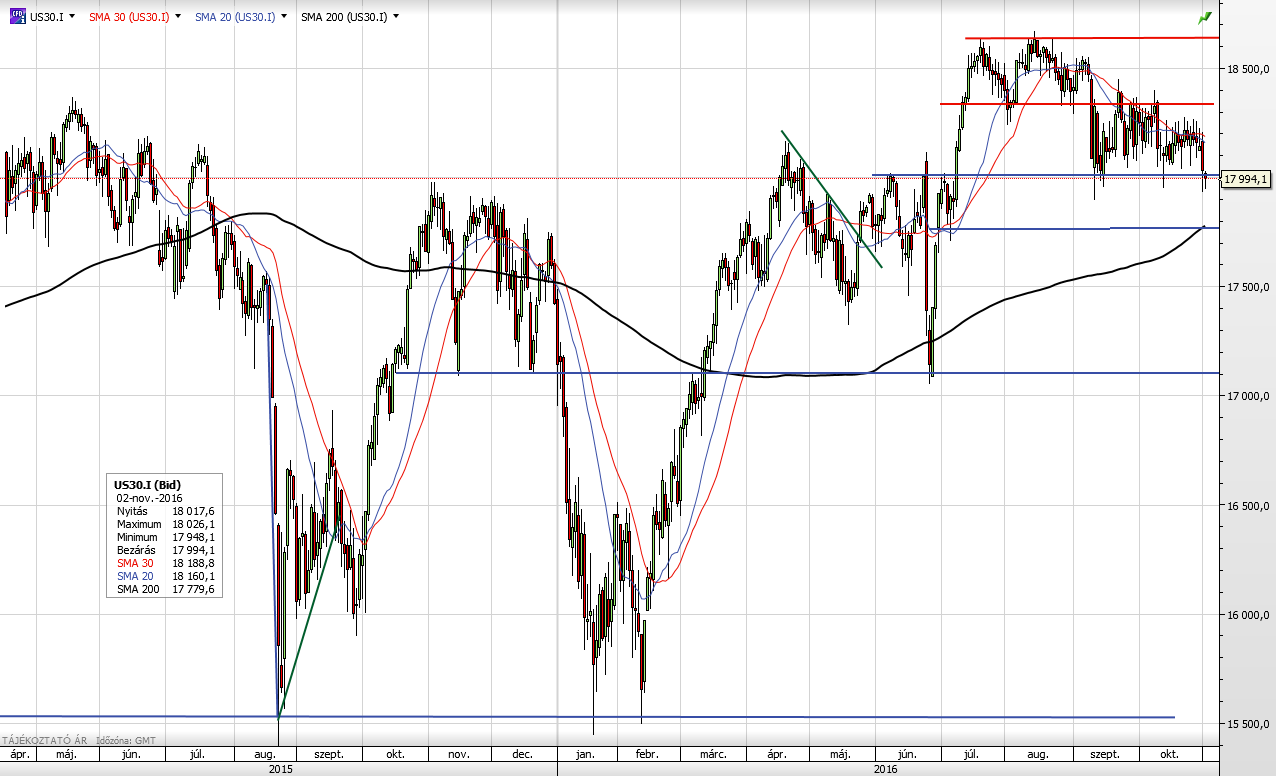Click the Bezárás 17 994,1 row
The height and width of the screenshot is (776, 1276).
(x=165, y=550)
